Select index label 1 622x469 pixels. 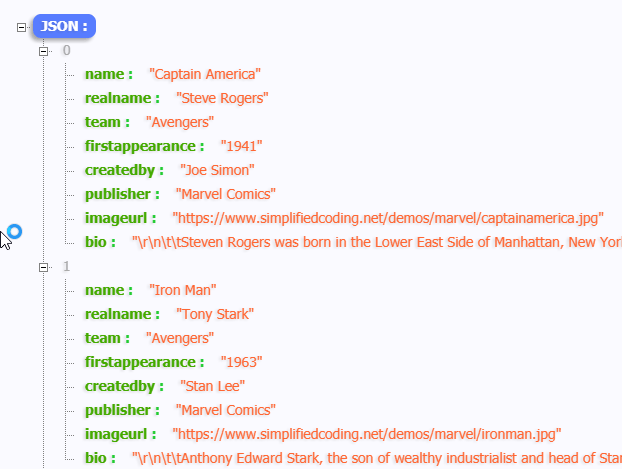coord(66,267)
